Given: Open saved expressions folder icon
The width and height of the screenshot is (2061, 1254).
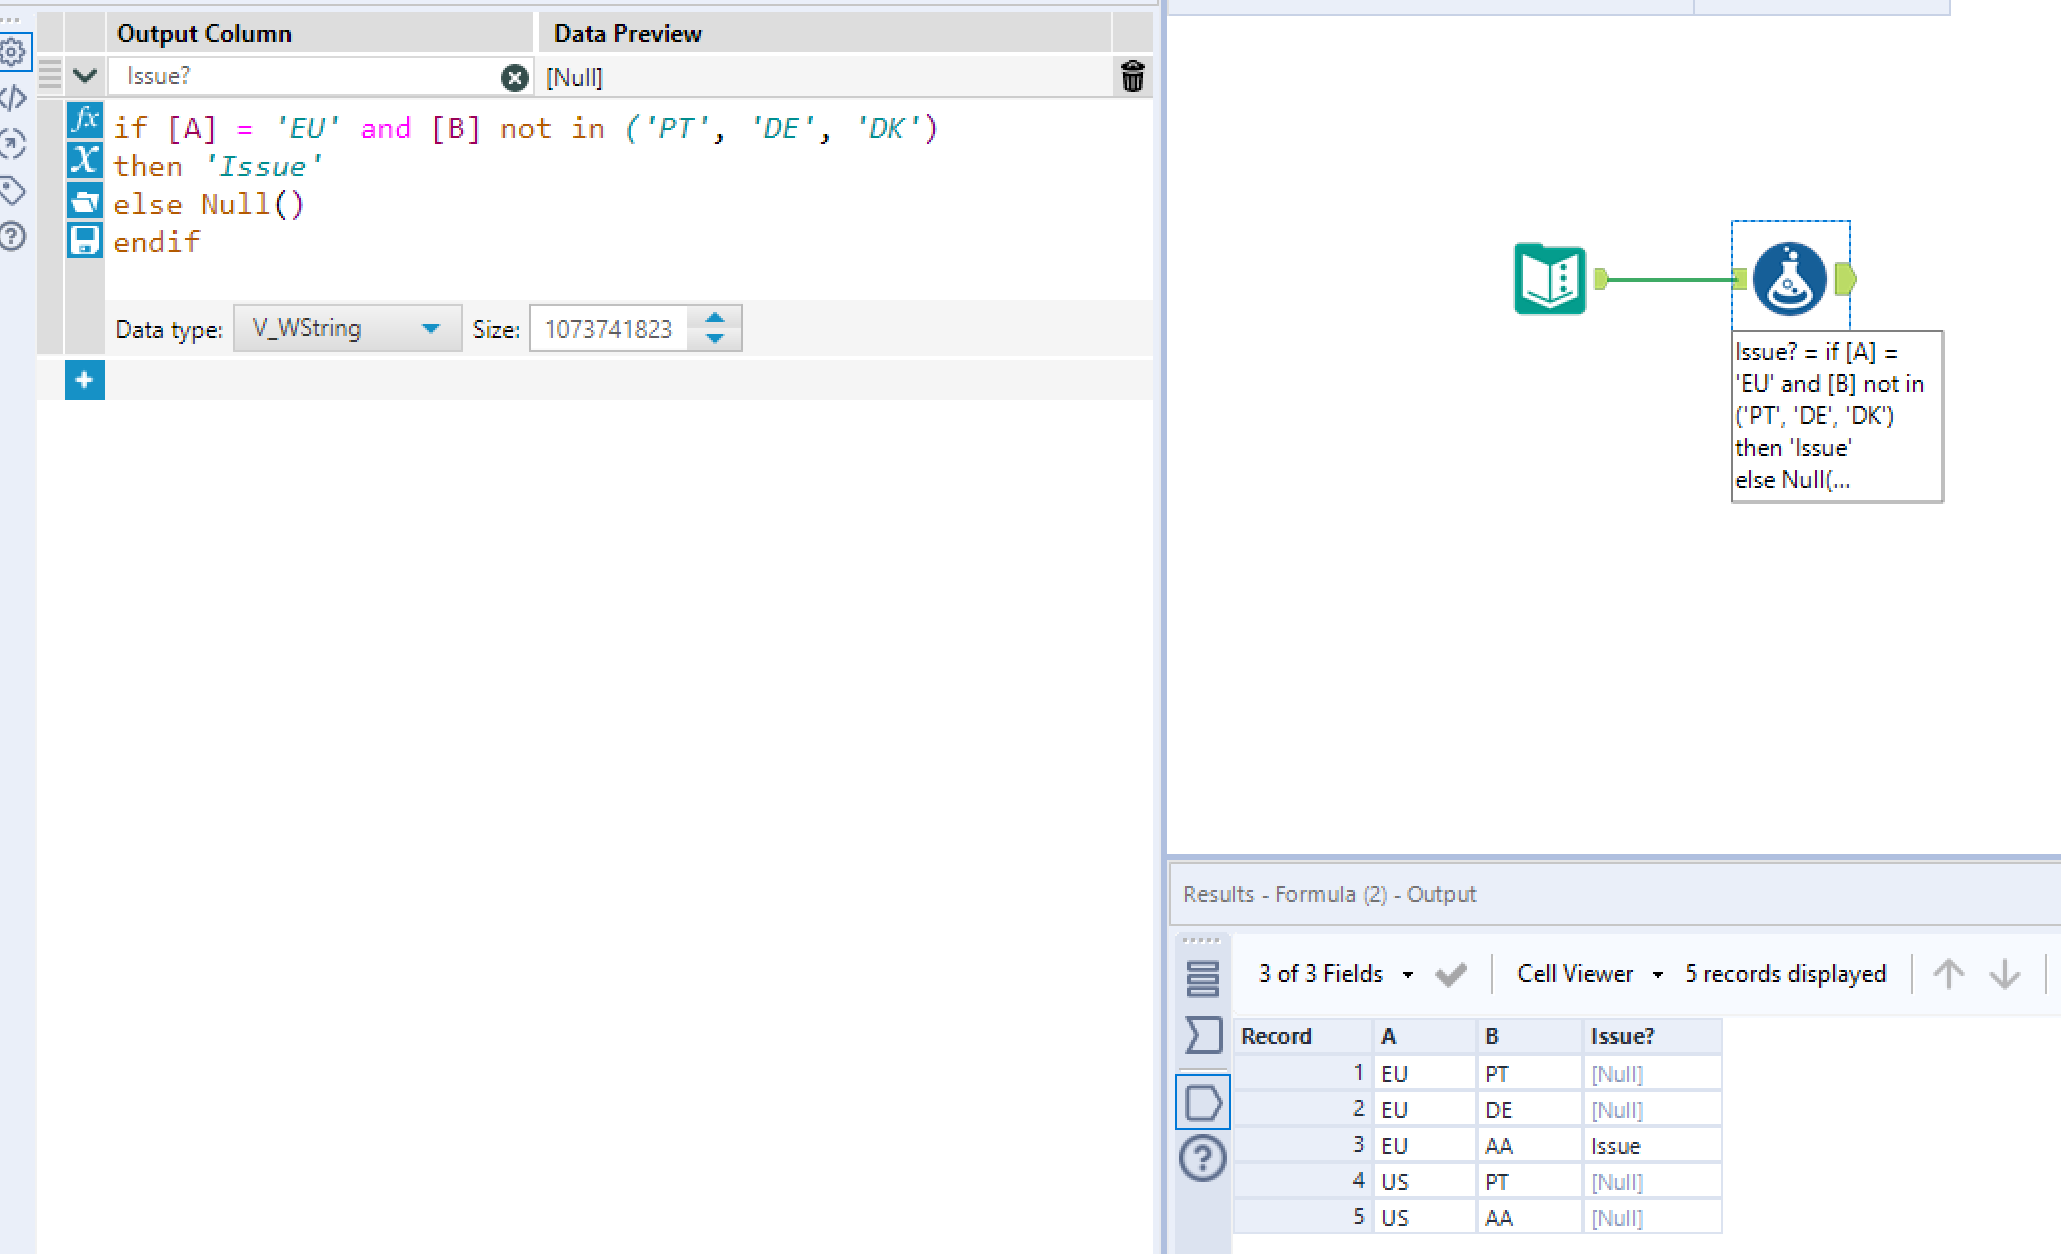Looking at the screenshot, I should (85, 201).
